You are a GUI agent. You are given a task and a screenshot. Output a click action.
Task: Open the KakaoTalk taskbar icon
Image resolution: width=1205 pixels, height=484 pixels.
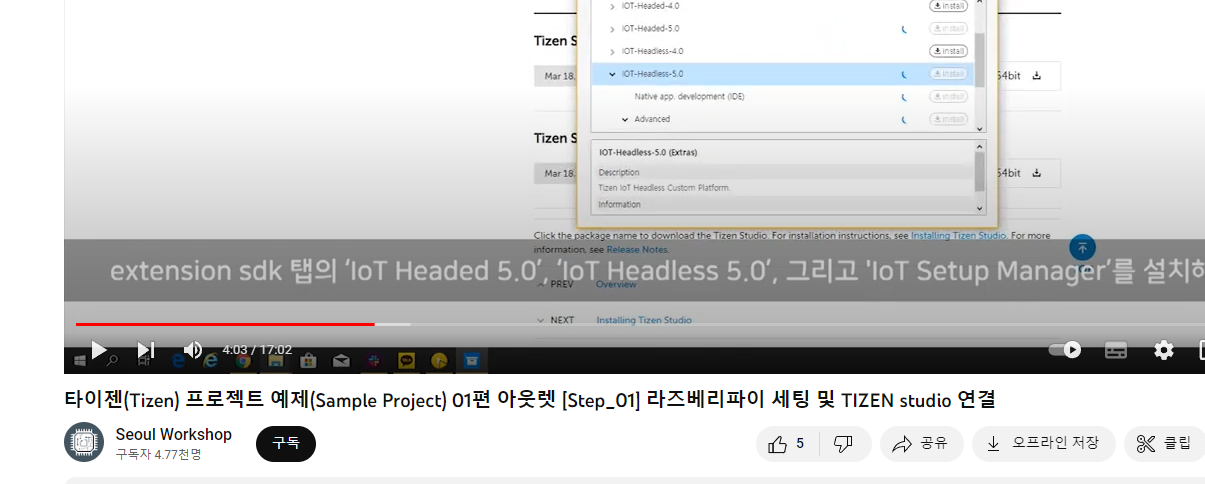coord(406,360)
